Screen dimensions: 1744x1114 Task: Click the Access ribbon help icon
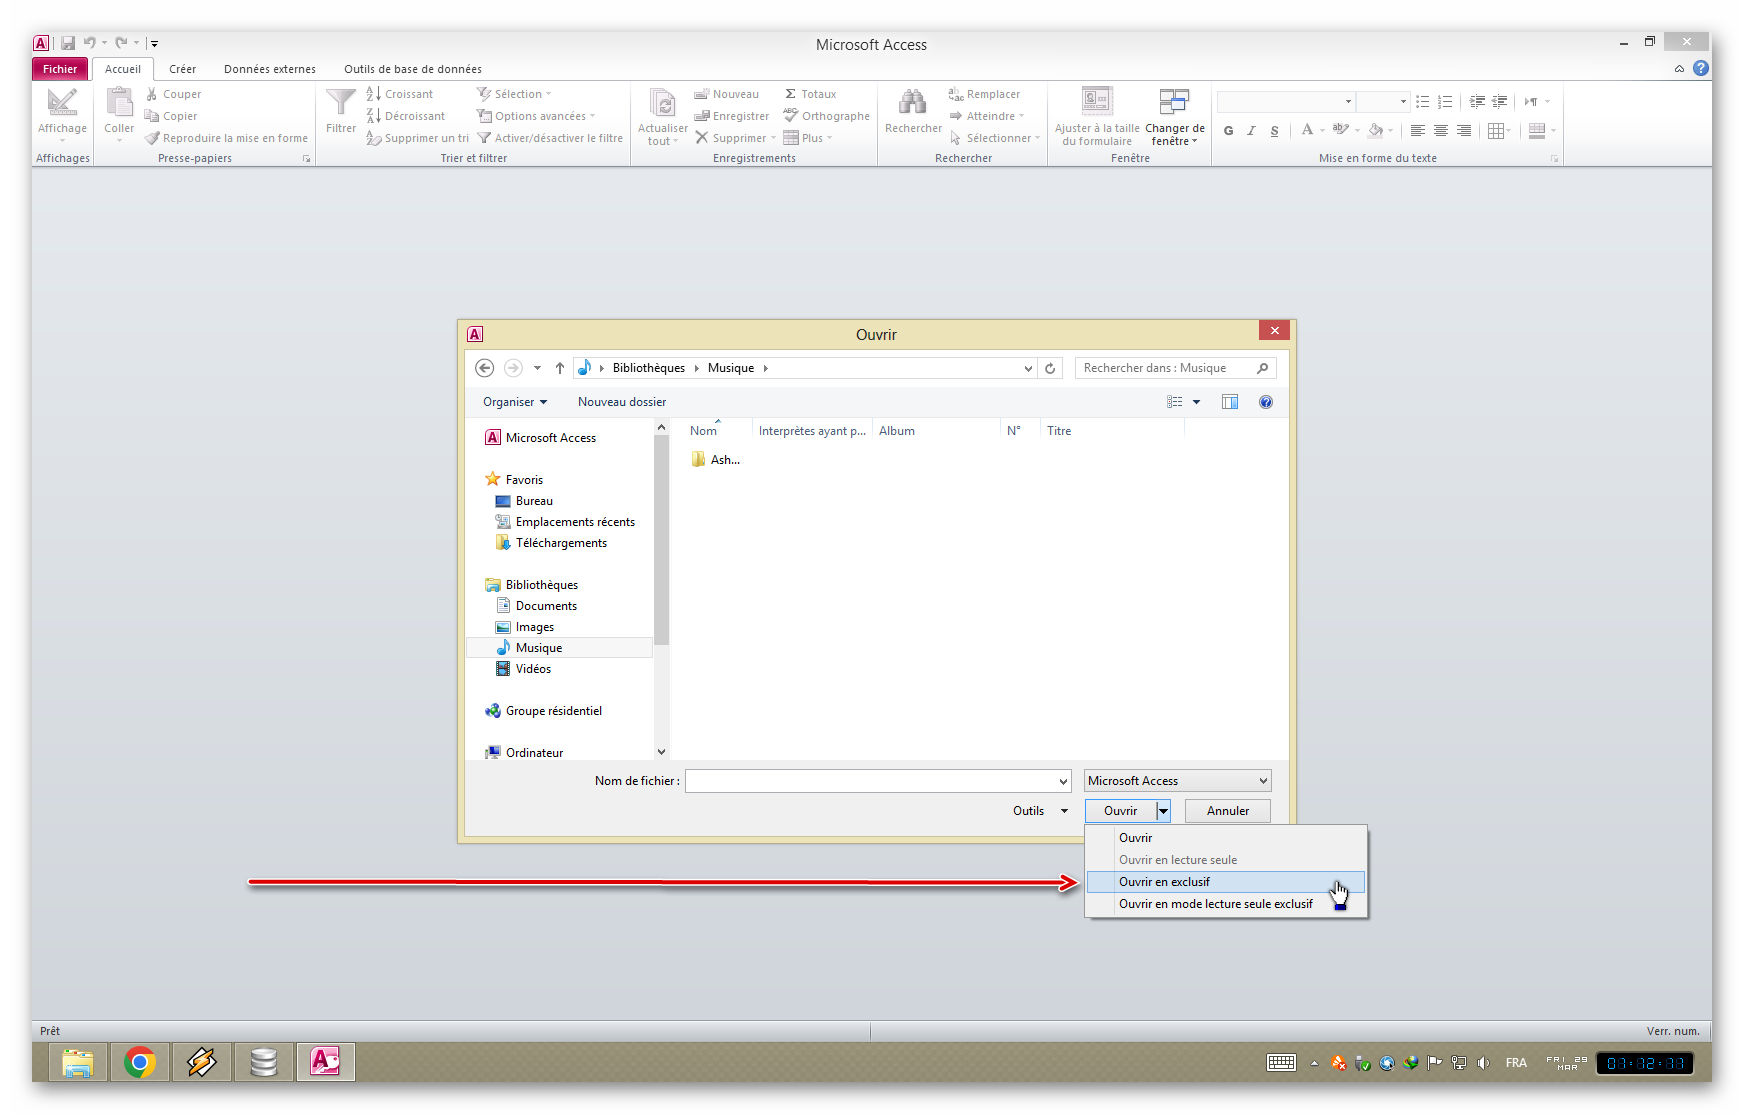pyautogui.click(x=1701, y=69)
